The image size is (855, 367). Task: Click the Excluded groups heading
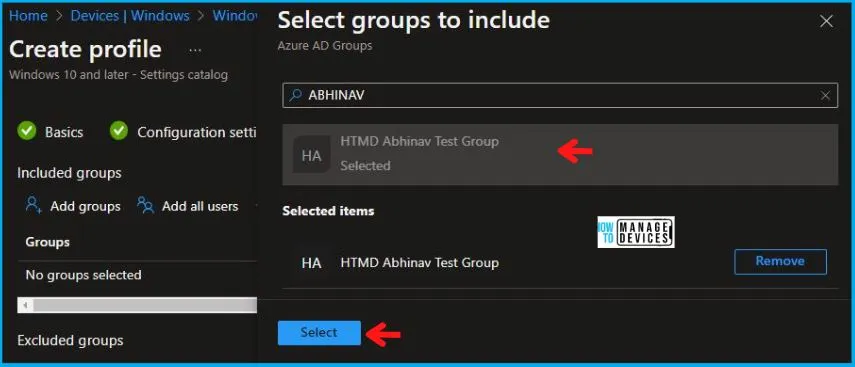coord(70,340)
